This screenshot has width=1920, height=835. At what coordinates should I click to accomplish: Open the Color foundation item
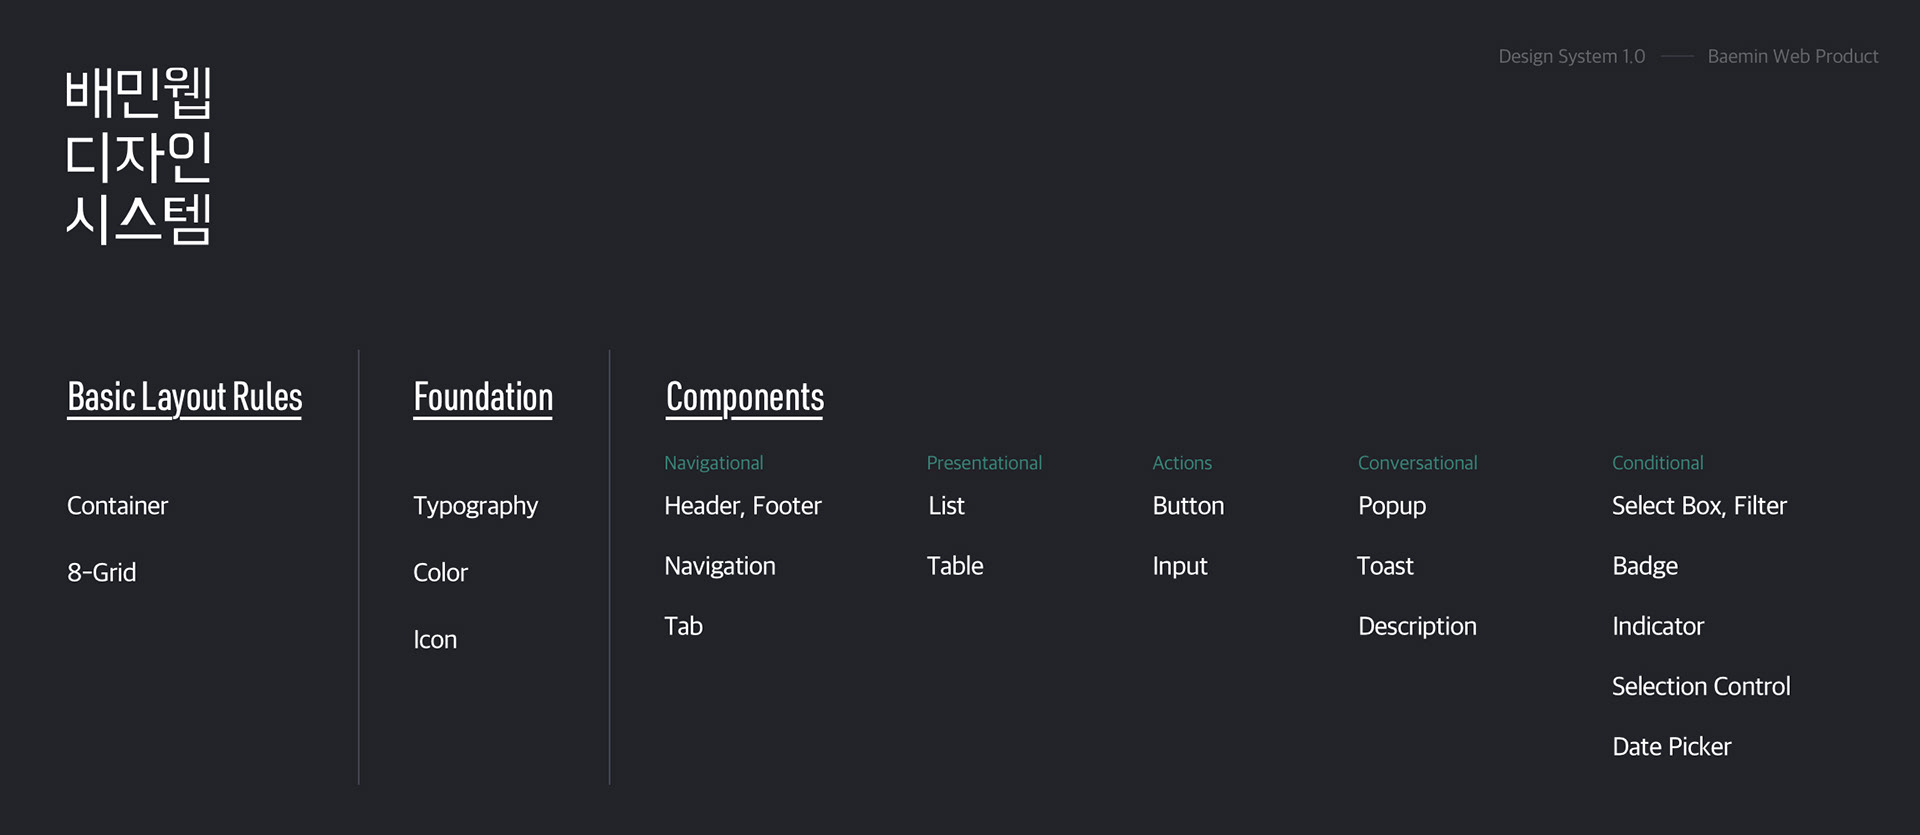pyautogui.click(x=440, y=573)
